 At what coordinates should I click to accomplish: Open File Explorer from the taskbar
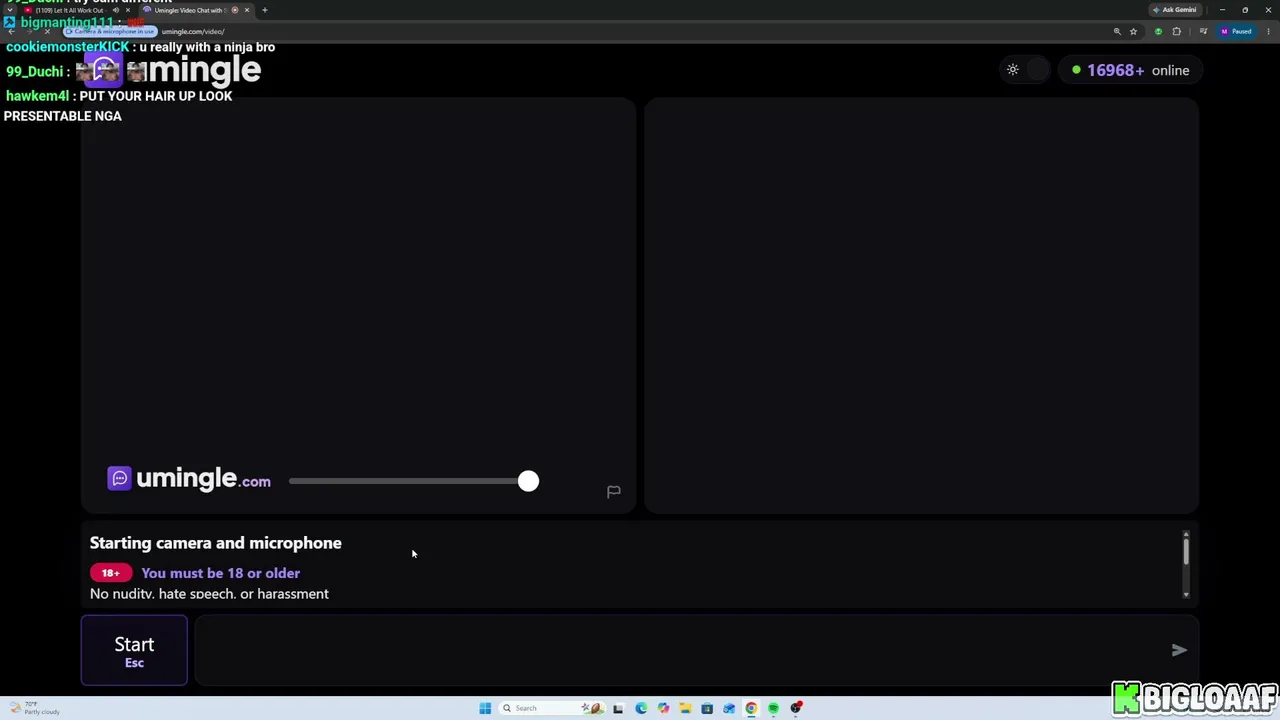[x=685, y=708]
